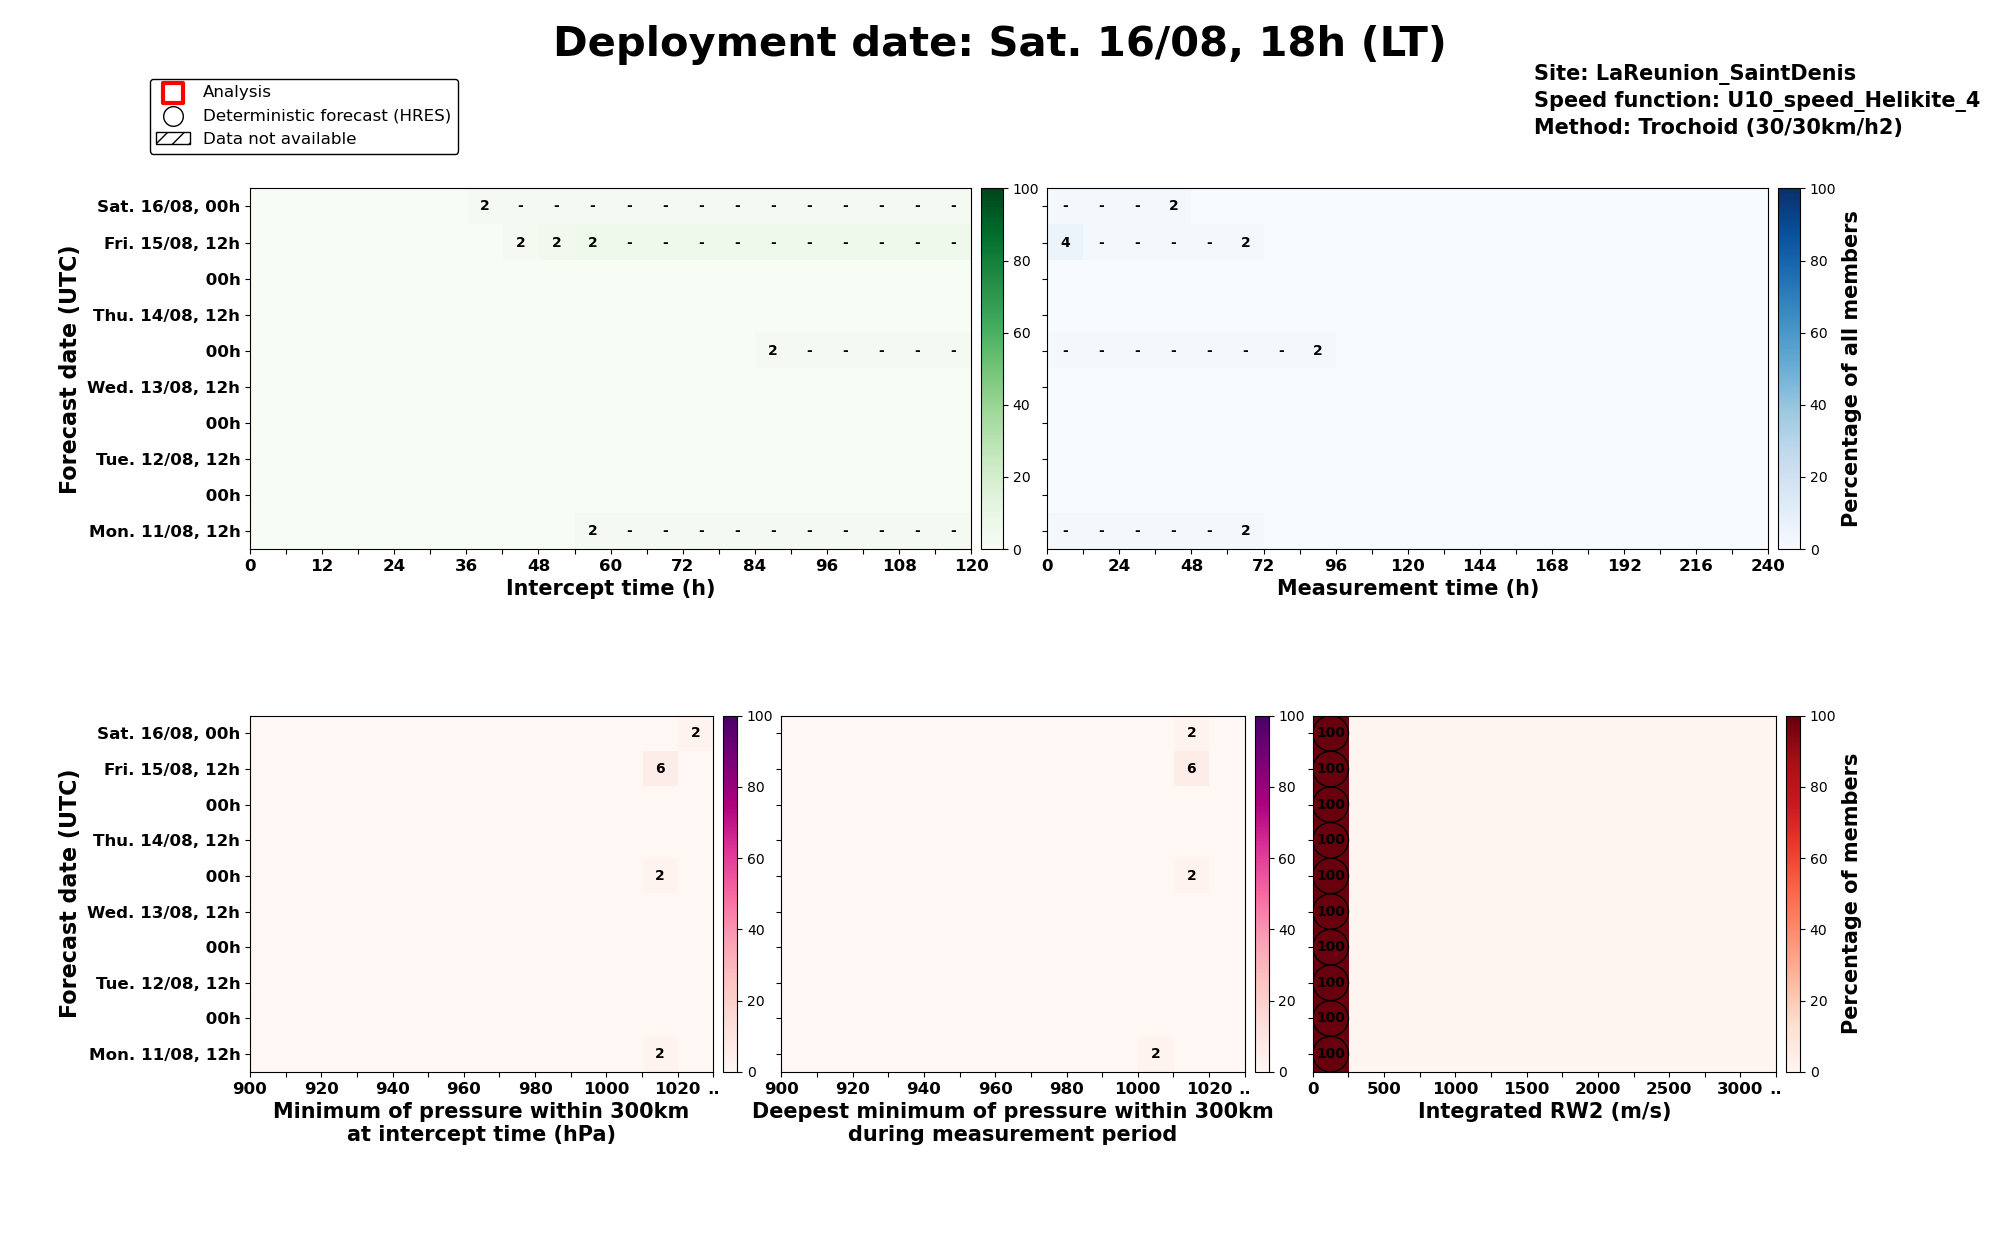The width and height of the screenshot is (2000, 1250).
Task: Click value 2 in Mon. 11/08 row of Intercept time
Action: 592,531
